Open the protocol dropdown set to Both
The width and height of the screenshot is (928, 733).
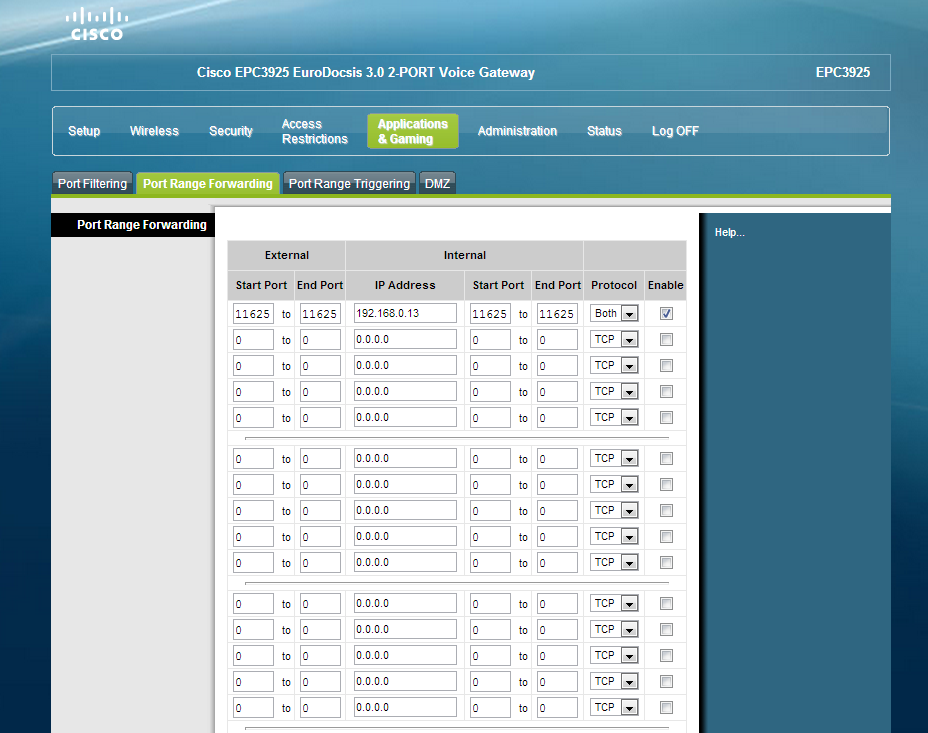pos(614,313)
